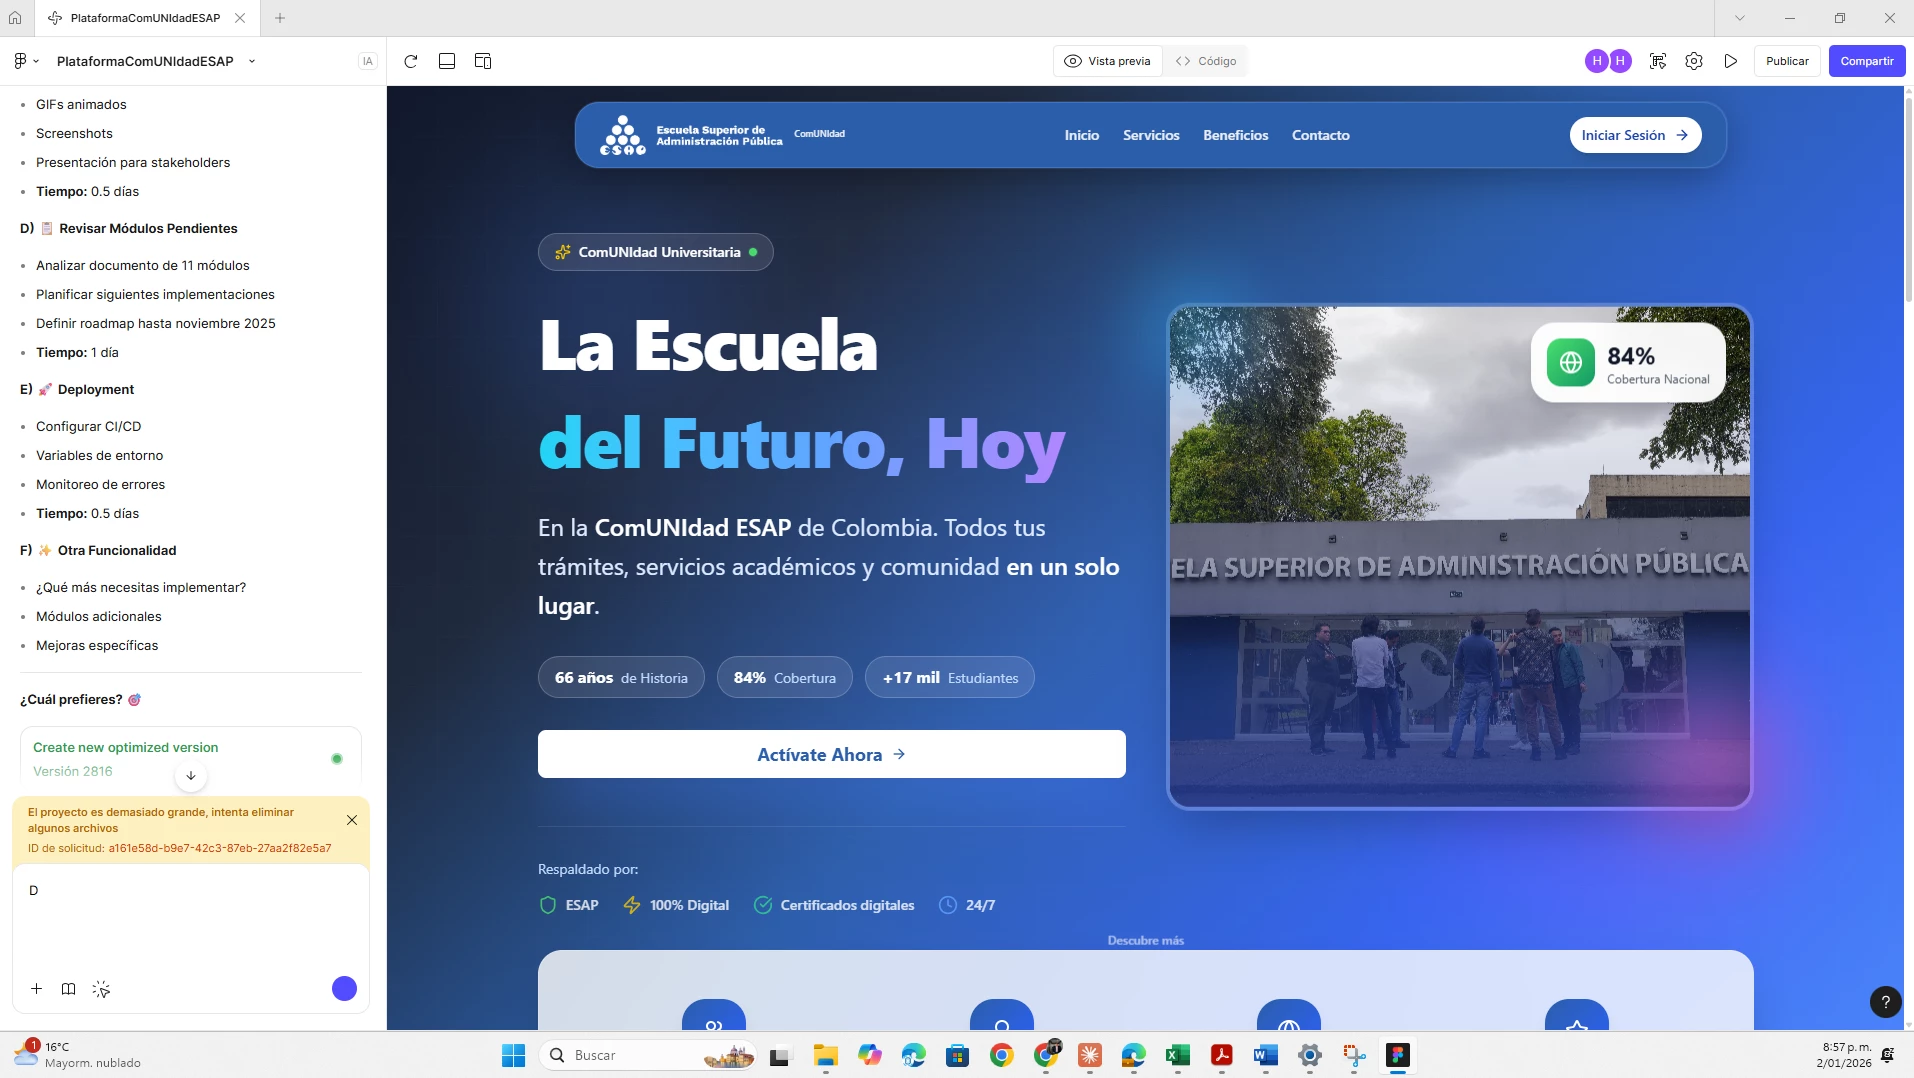
Task: Switch to Código view
Action: [1206, 61]
